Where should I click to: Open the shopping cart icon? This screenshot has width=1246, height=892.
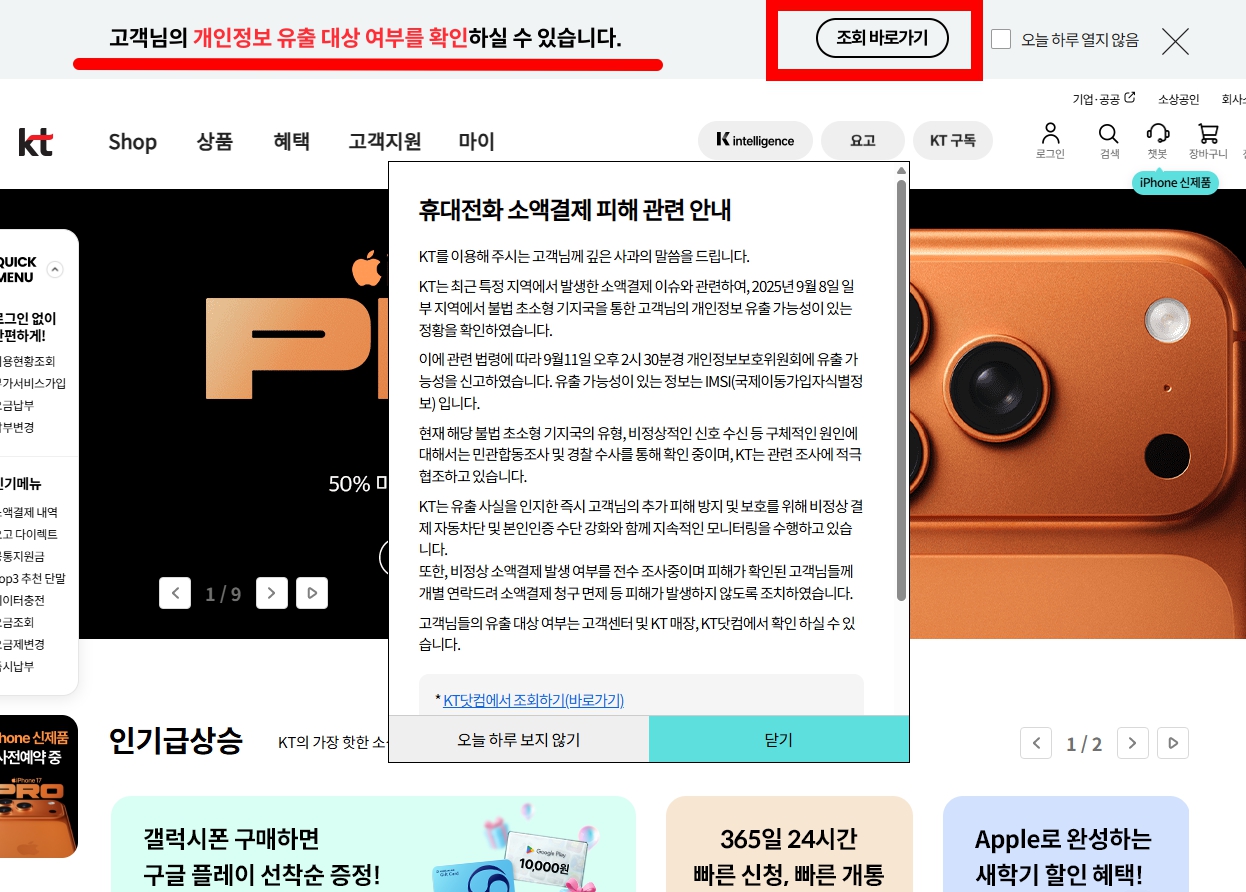[1208, 133]
